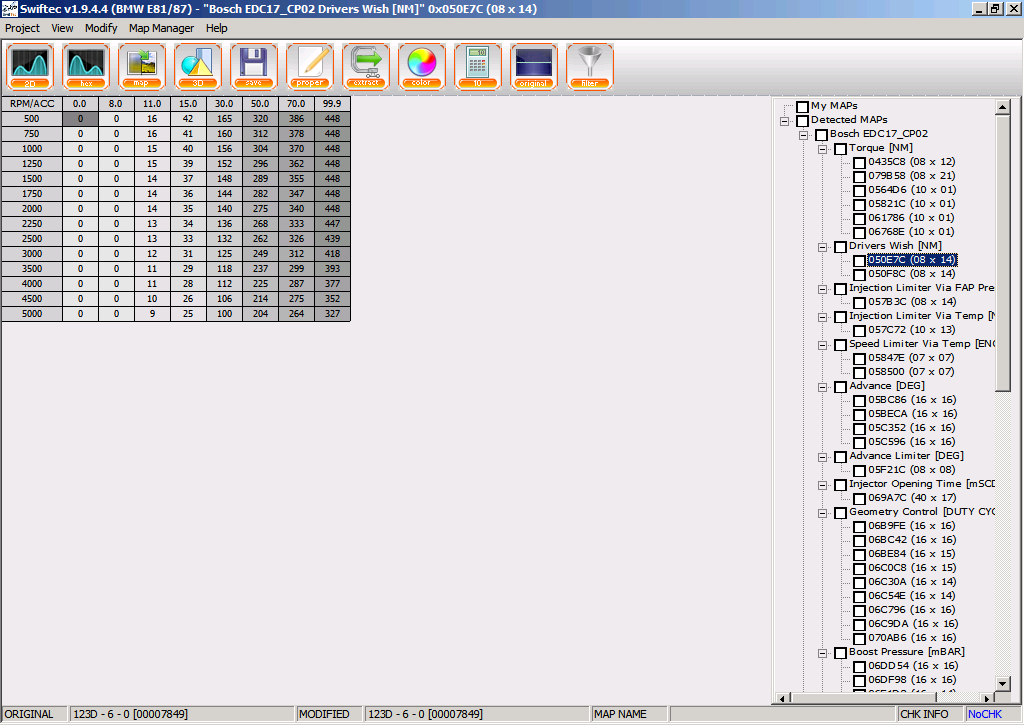Open the filter funnel icon
The height and width of the screenshot is (725, 1024).
click(x=590, y=66)
